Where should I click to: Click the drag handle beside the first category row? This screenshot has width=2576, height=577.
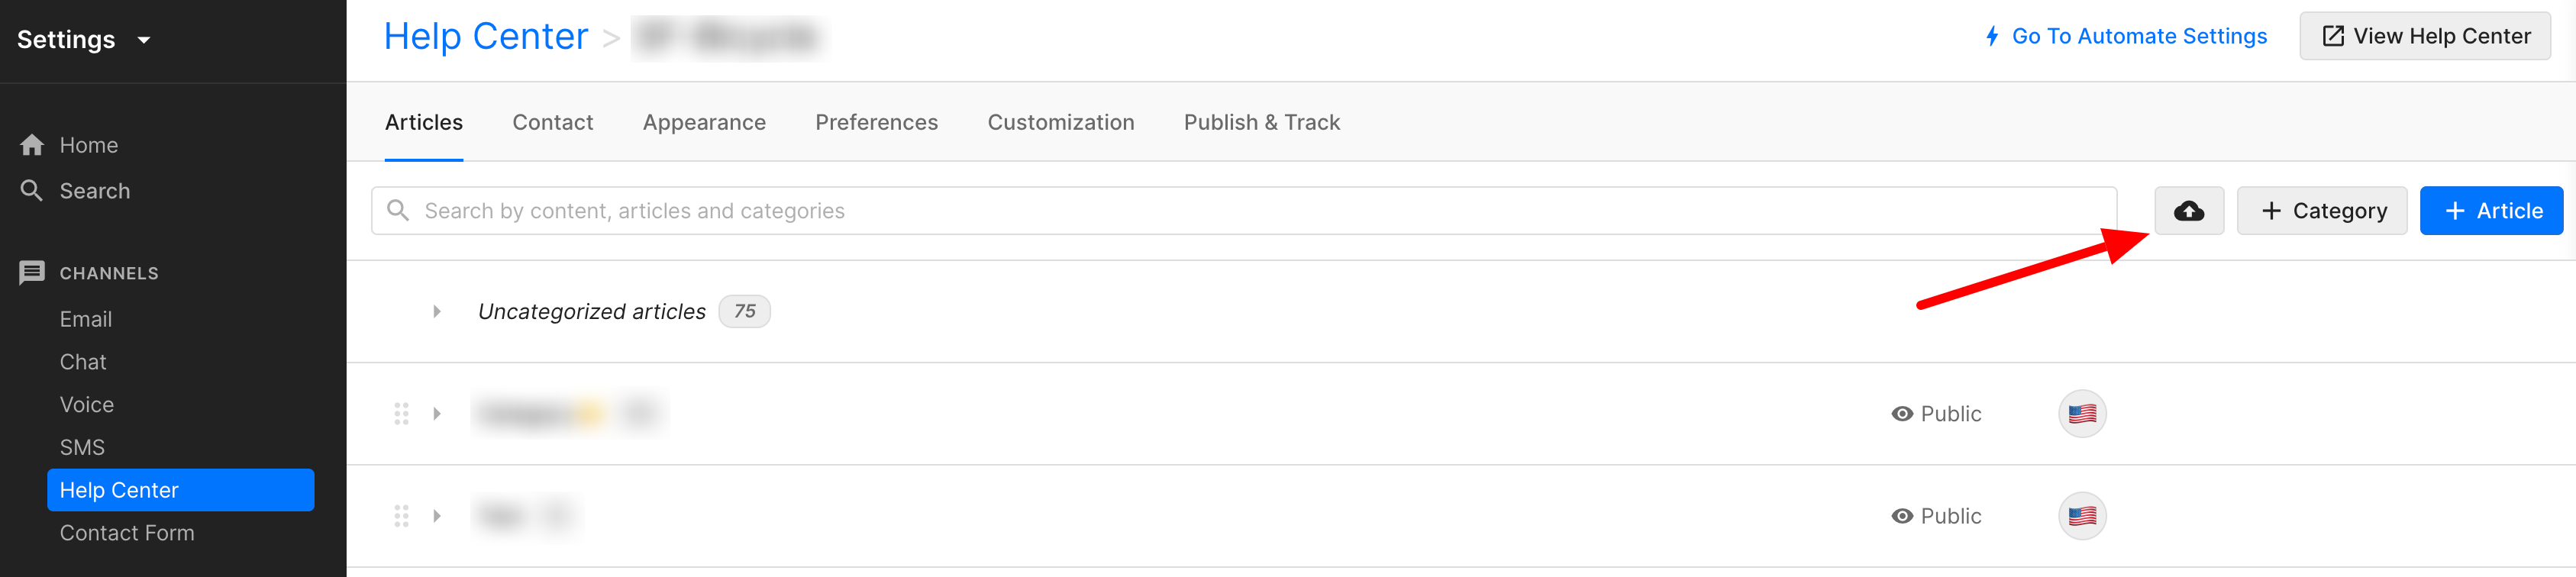pyautogui.click(x=402, y=413)
